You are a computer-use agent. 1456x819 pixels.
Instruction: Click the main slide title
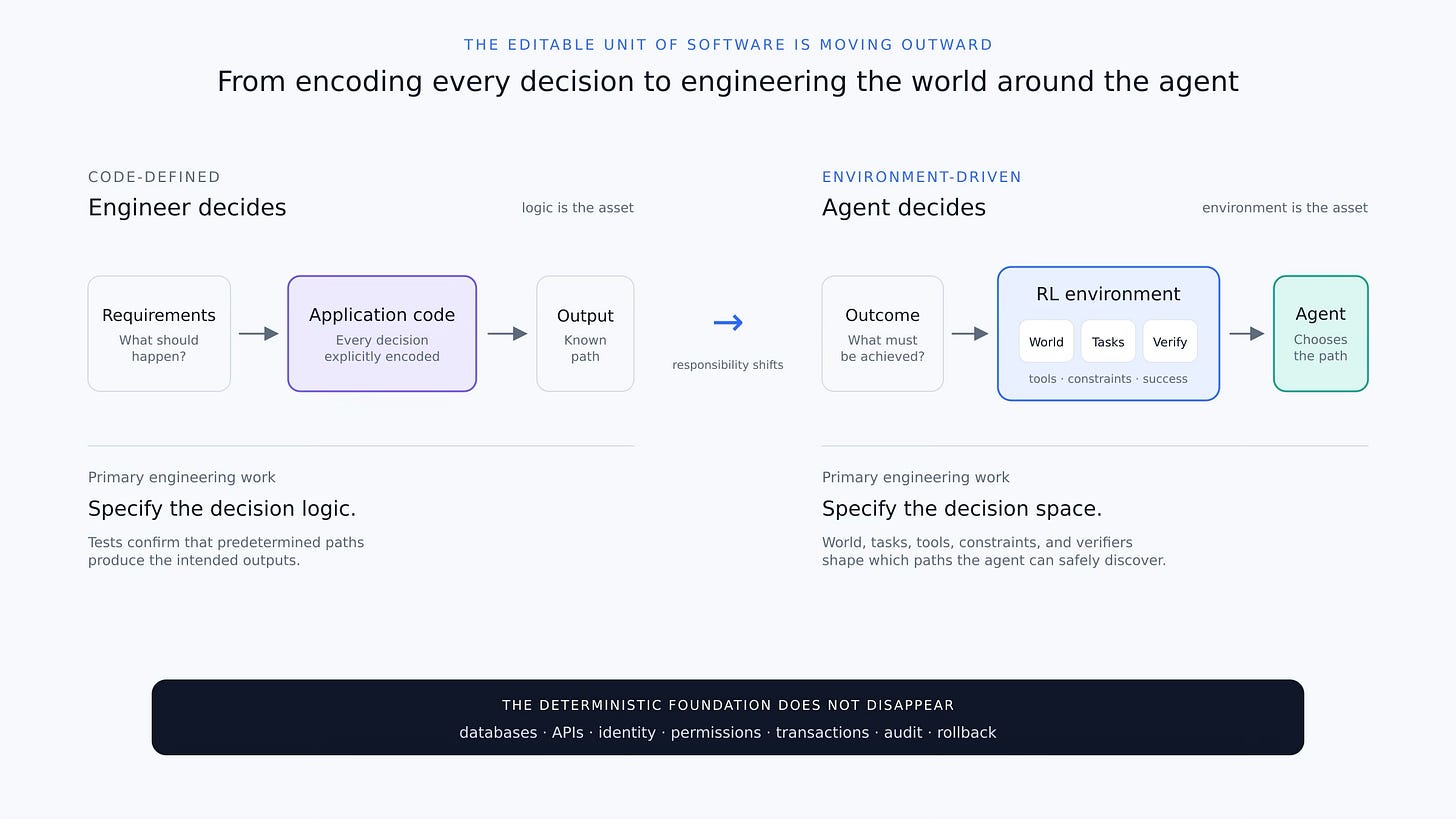coord(728,81)
